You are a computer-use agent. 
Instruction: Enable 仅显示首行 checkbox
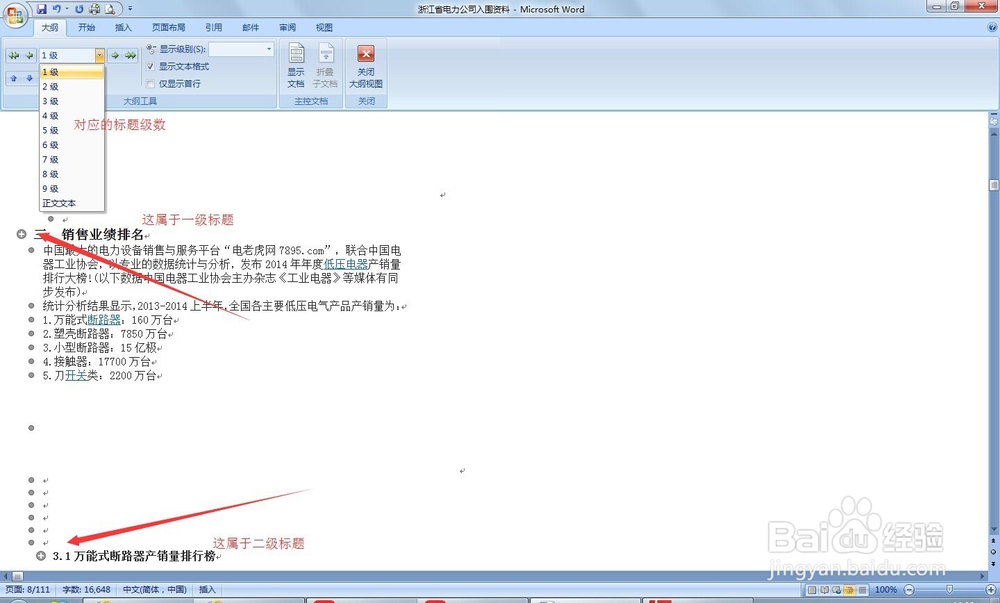point(151,84)
